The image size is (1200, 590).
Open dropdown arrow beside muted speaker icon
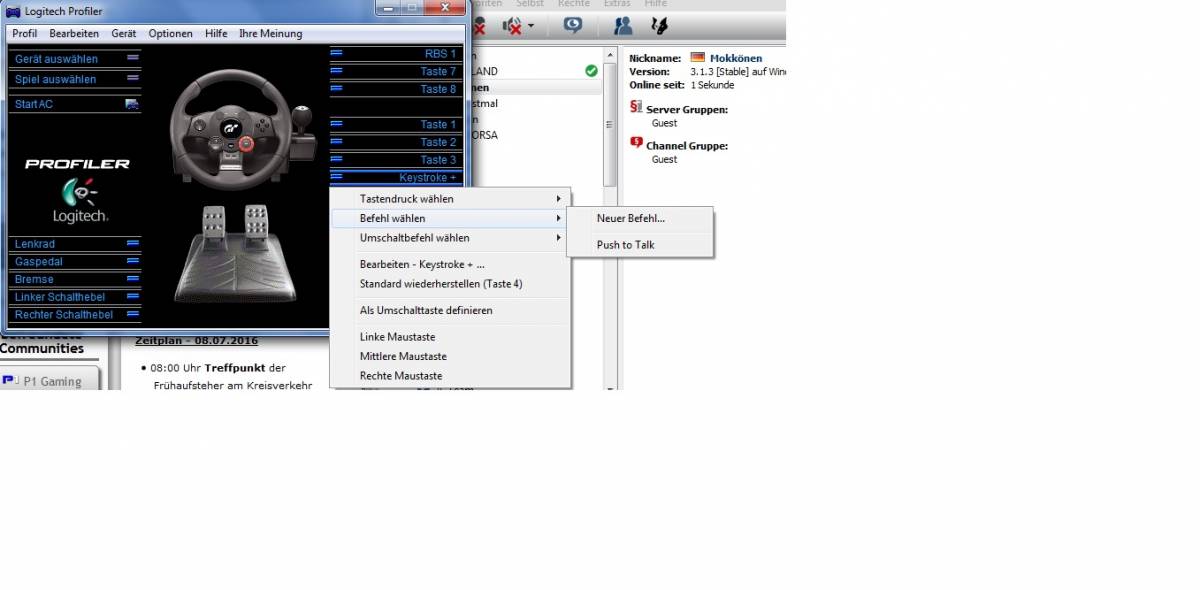coord(531,26)
